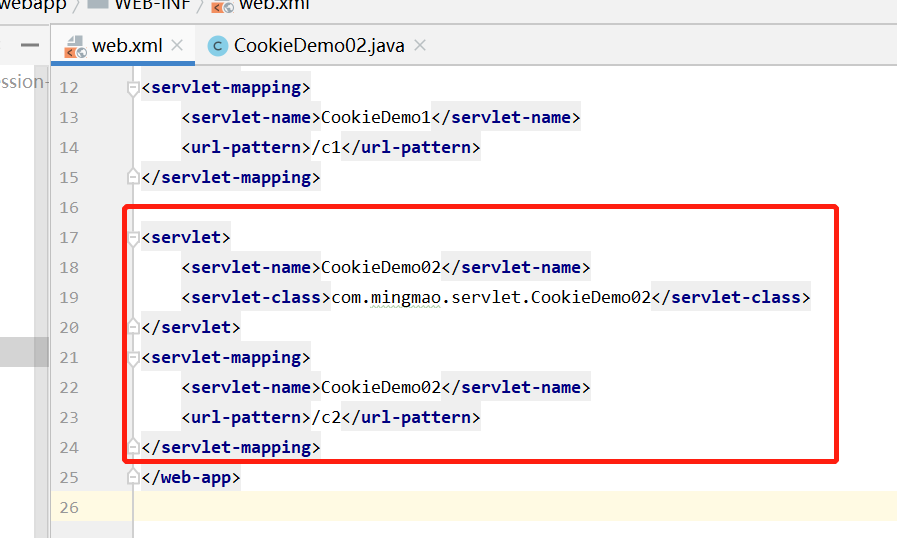
Task: Hide the side panel with minus icon
Action: coord(30,45)
